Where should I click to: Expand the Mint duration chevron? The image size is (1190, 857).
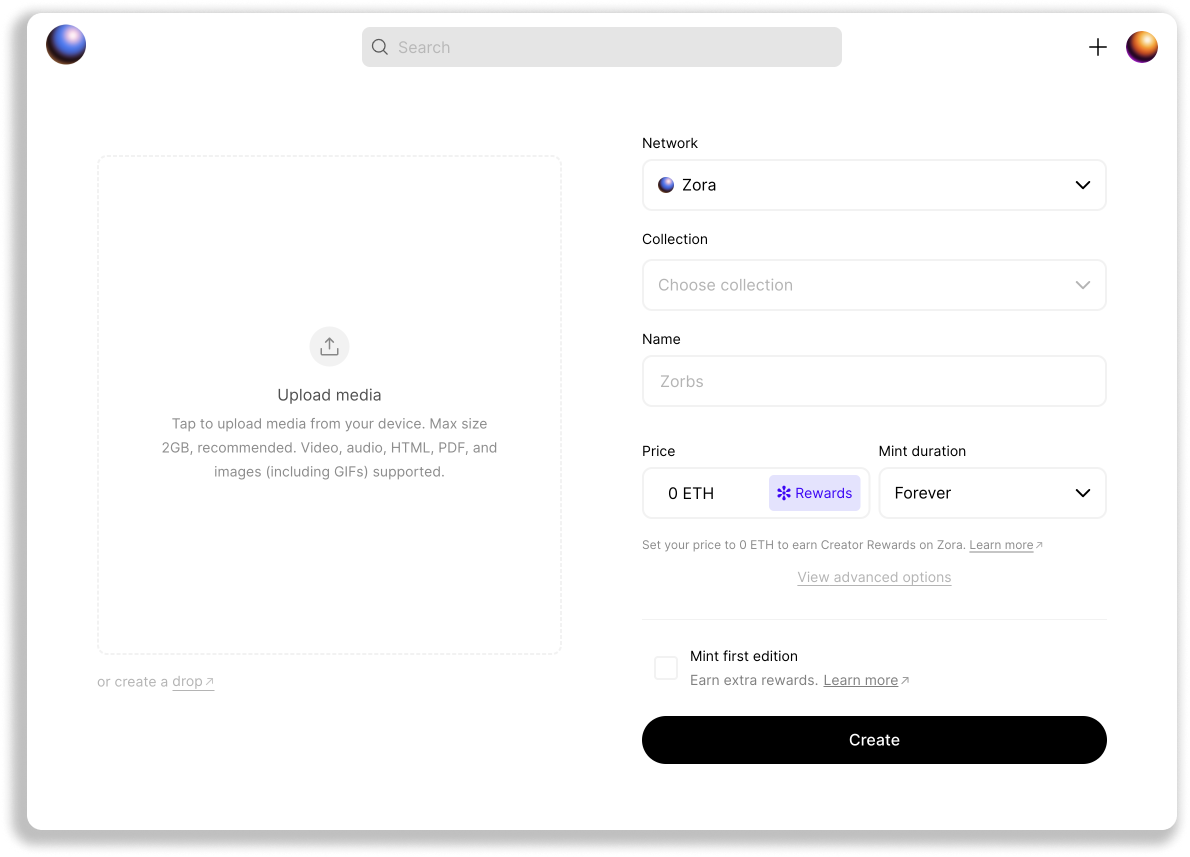tap(1082, 493)
